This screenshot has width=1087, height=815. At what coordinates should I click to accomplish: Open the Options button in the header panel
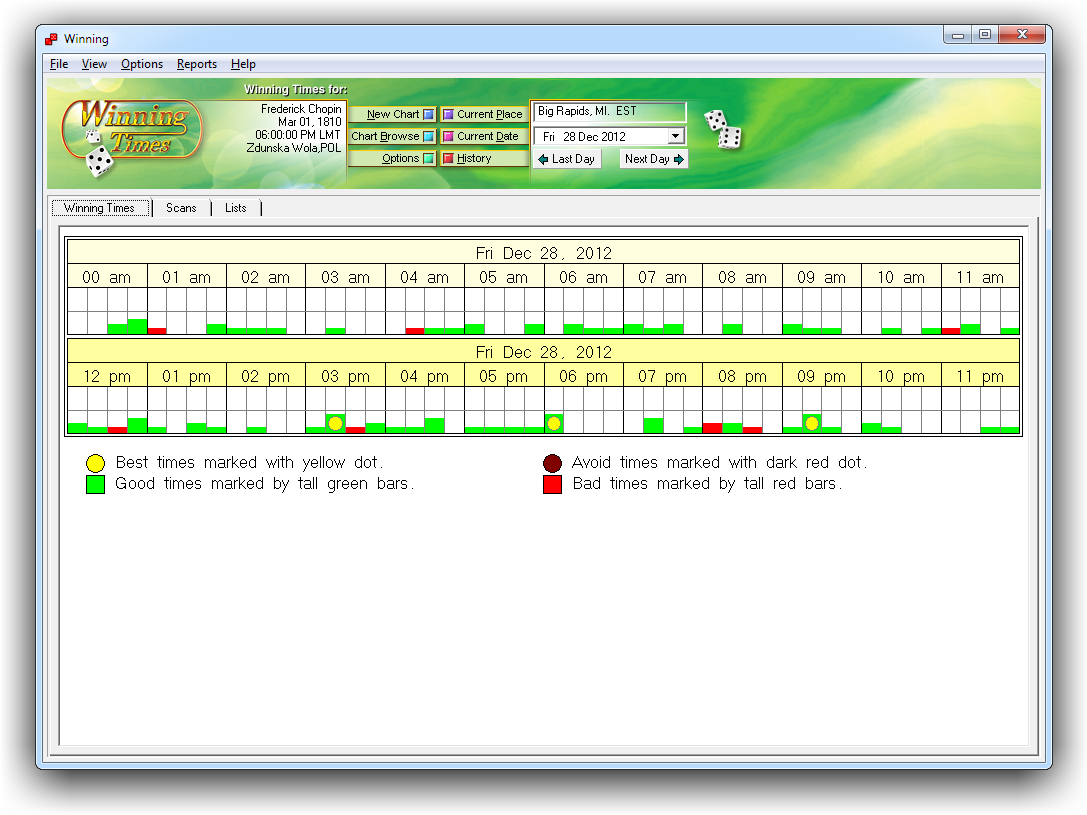tap(392, 158)
